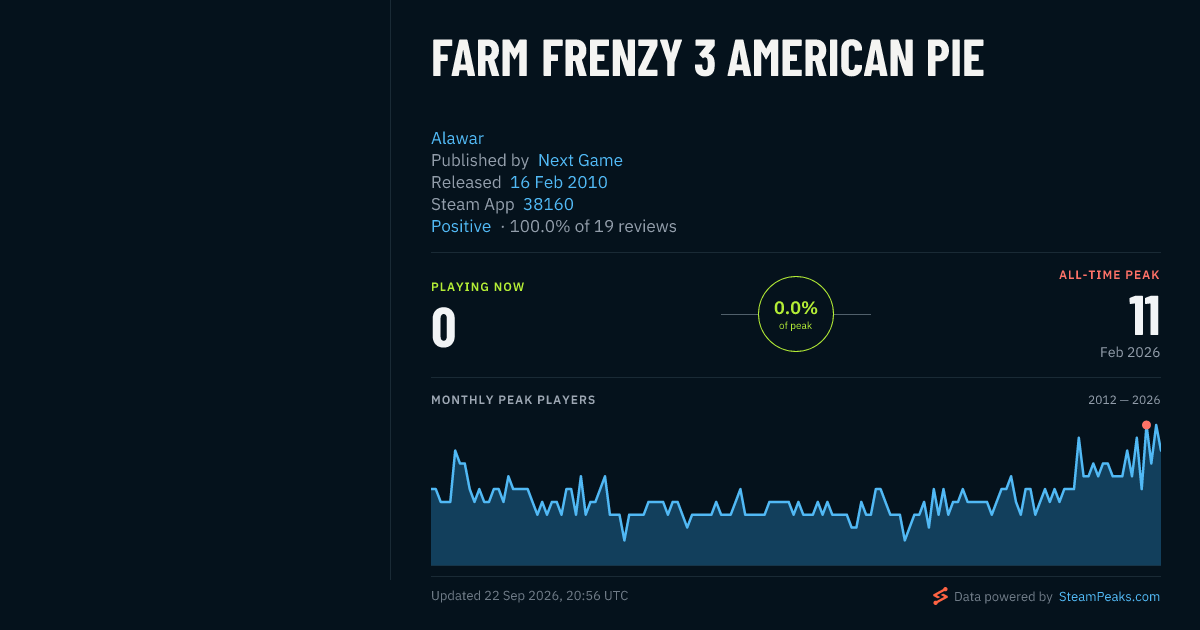Open Steam App ID 38160 link
Screen dimensions: 1200x630
[x=548, y=204]
